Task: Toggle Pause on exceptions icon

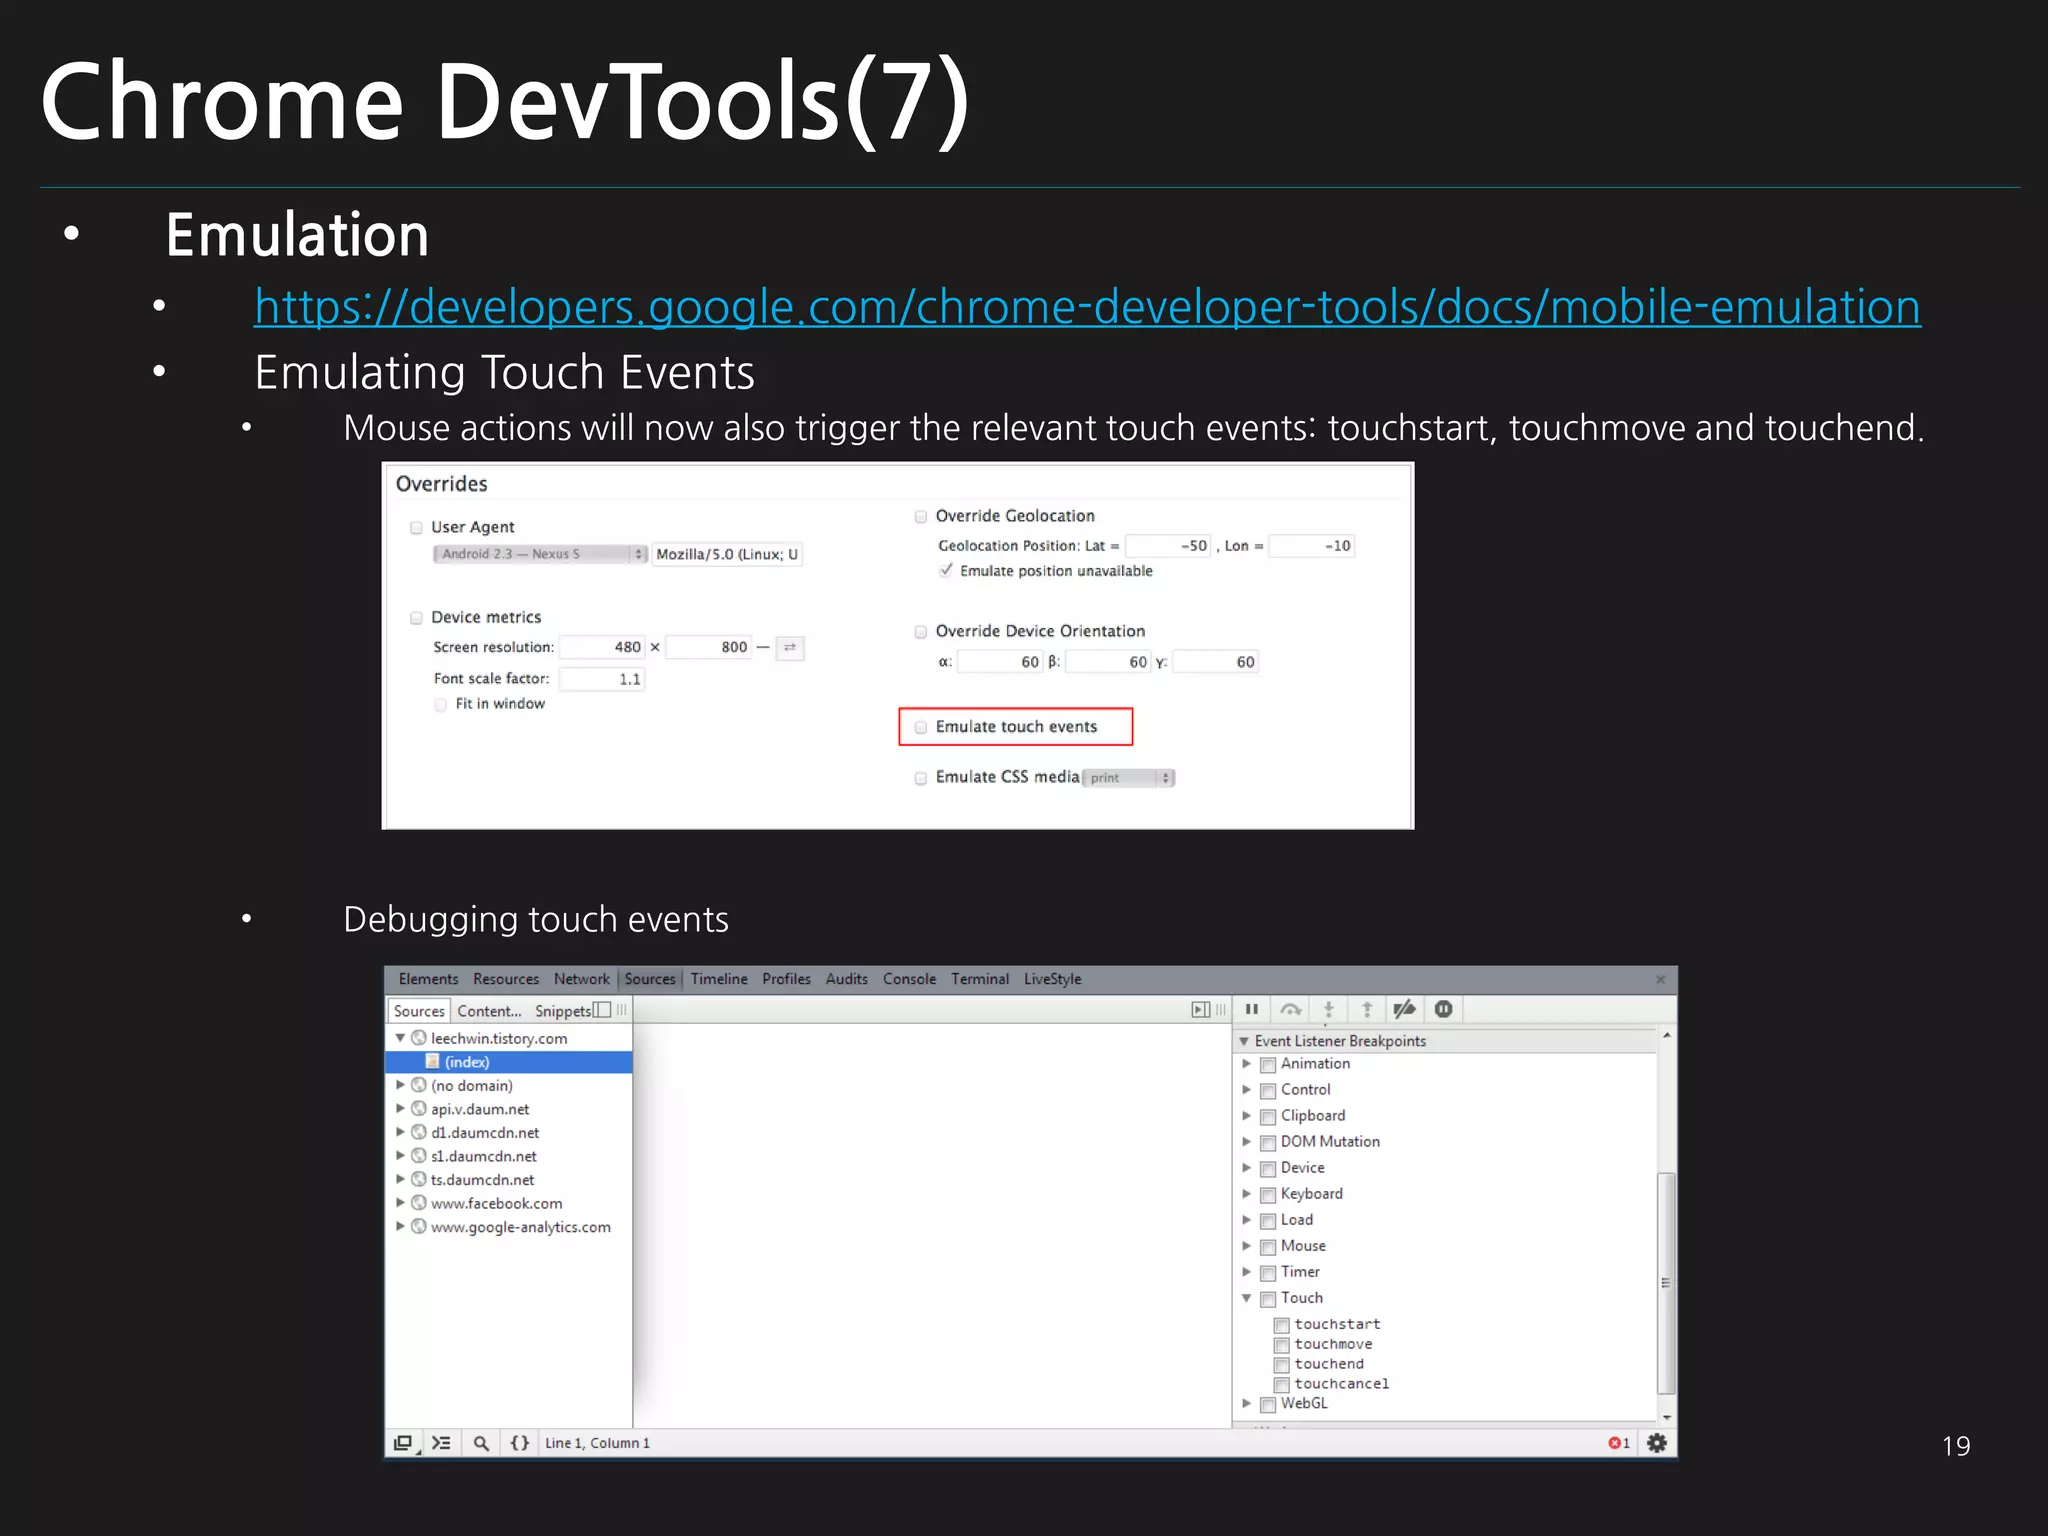Action: pos(1444,1009)
